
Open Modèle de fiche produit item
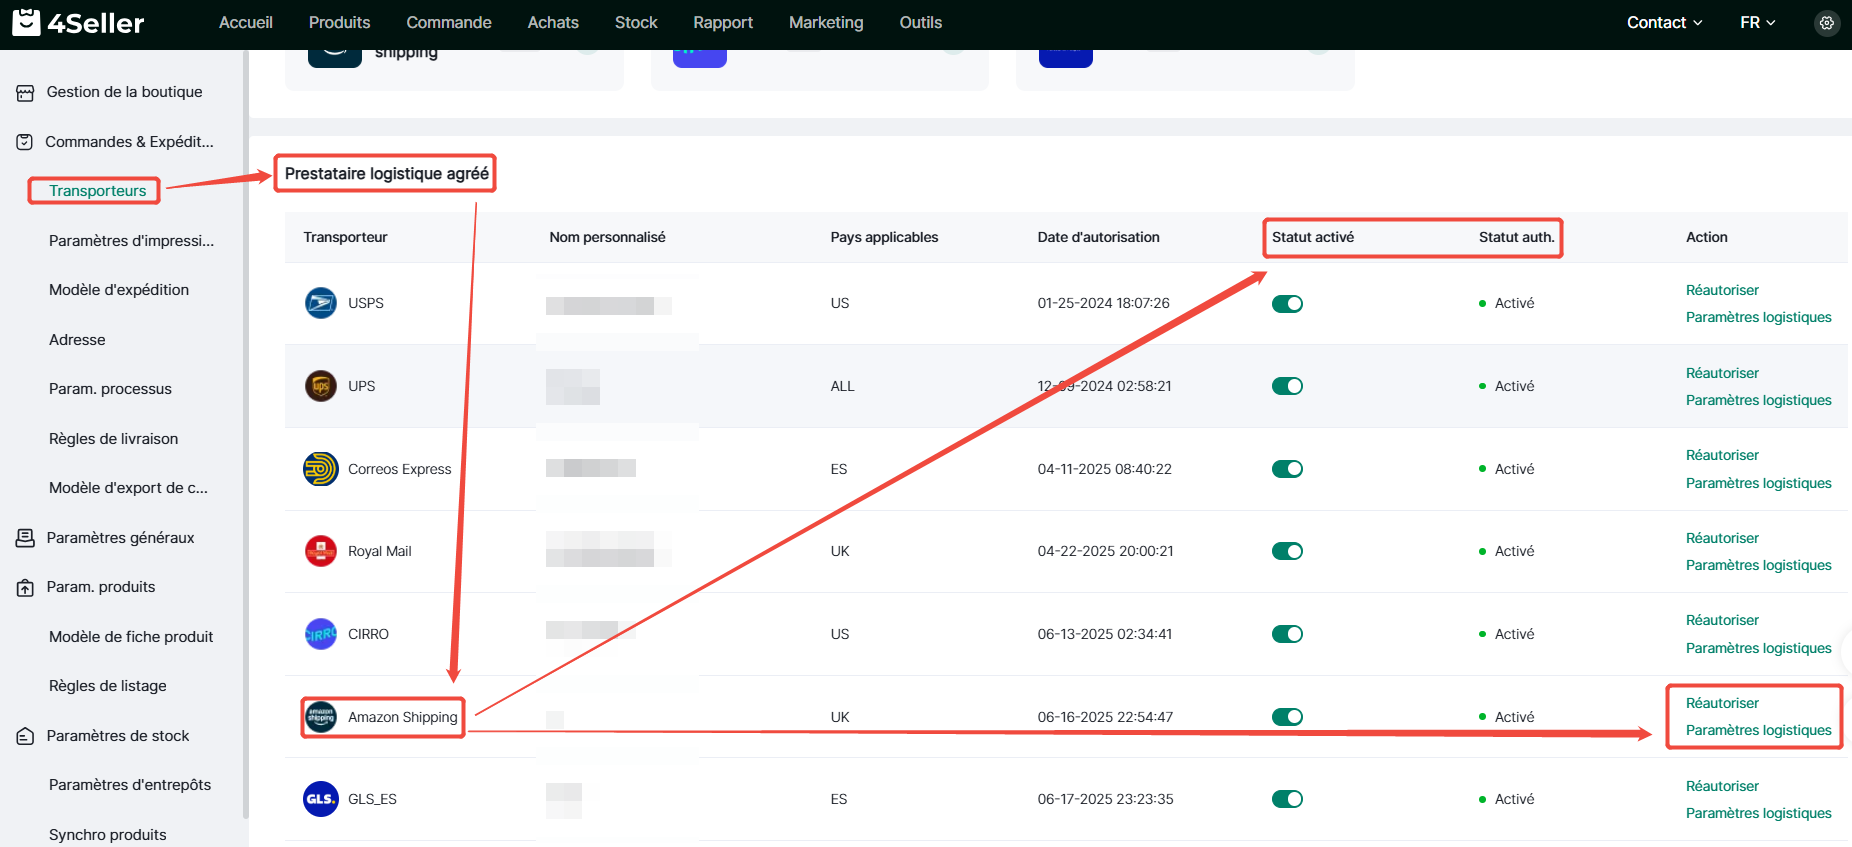pos(131,637)
